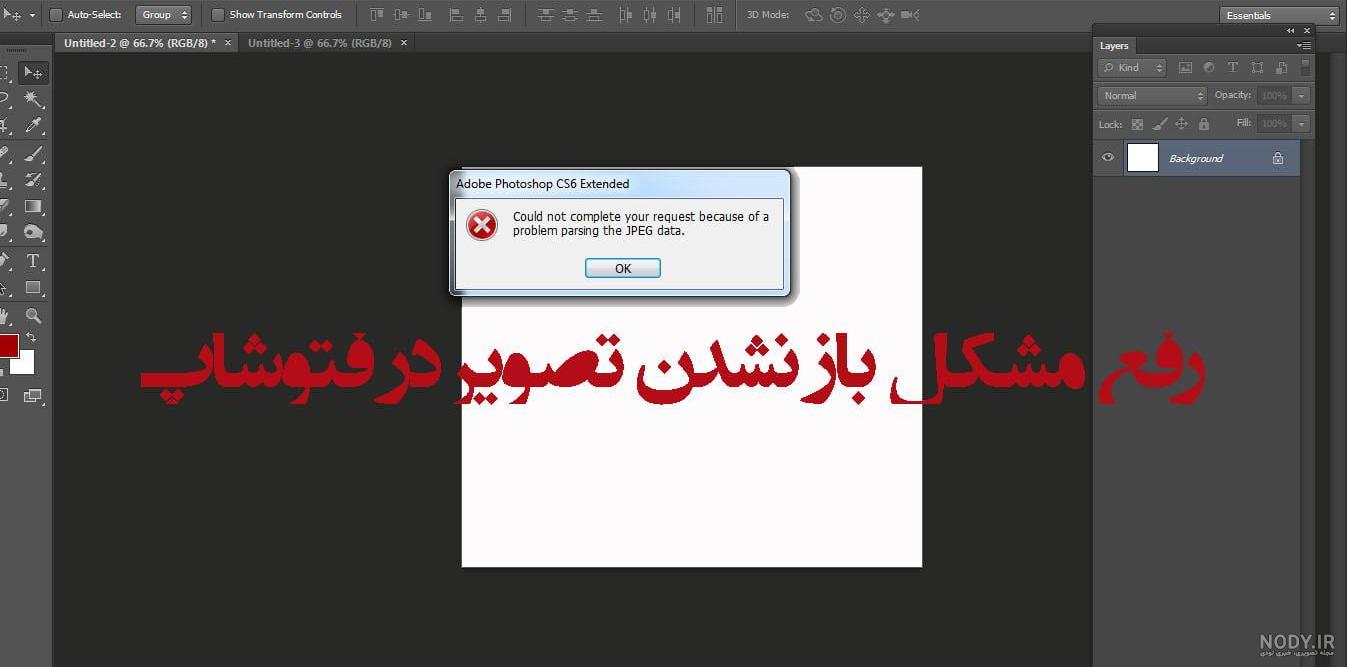The image size is (1347, 667).
Task: Toggle lock position icon
Action: click(x=1181, y=124)
